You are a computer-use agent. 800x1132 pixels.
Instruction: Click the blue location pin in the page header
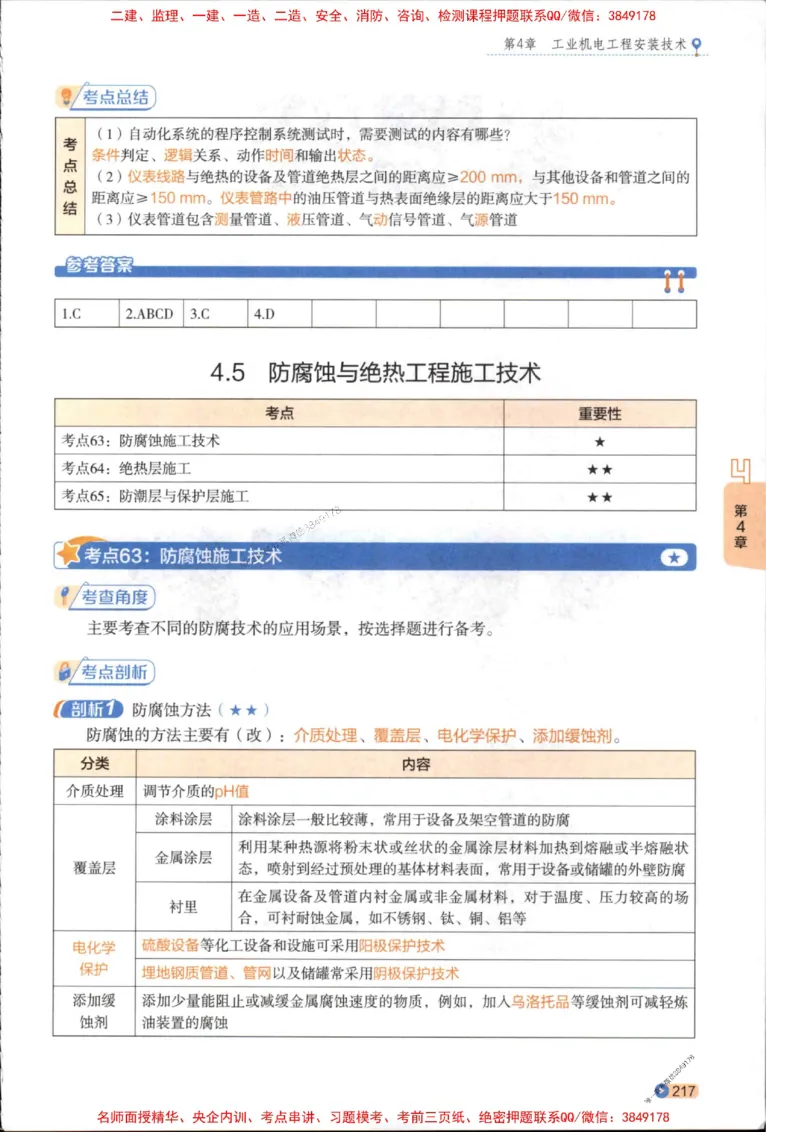698,44
